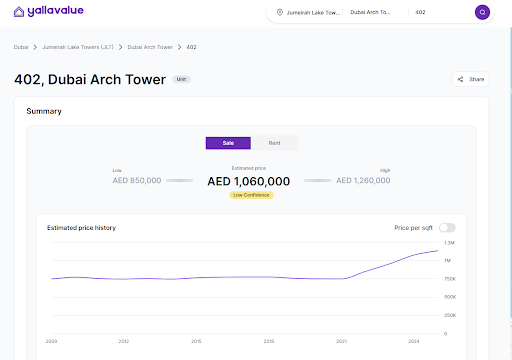
Task: Click chevron after Jumeirah Lake Towers breadcrumb
Action: pos(121,47)
